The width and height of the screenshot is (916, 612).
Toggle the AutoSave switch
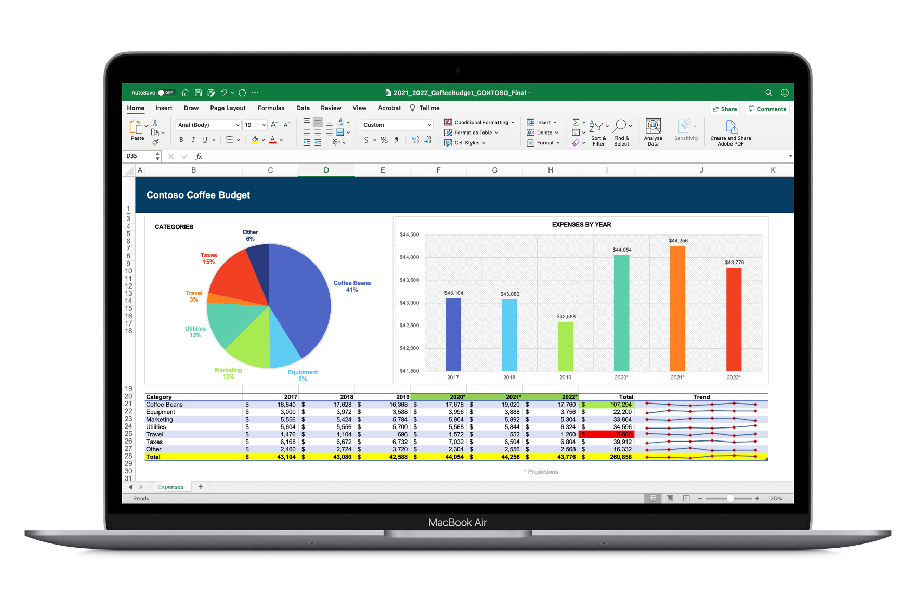coord(166,93)
